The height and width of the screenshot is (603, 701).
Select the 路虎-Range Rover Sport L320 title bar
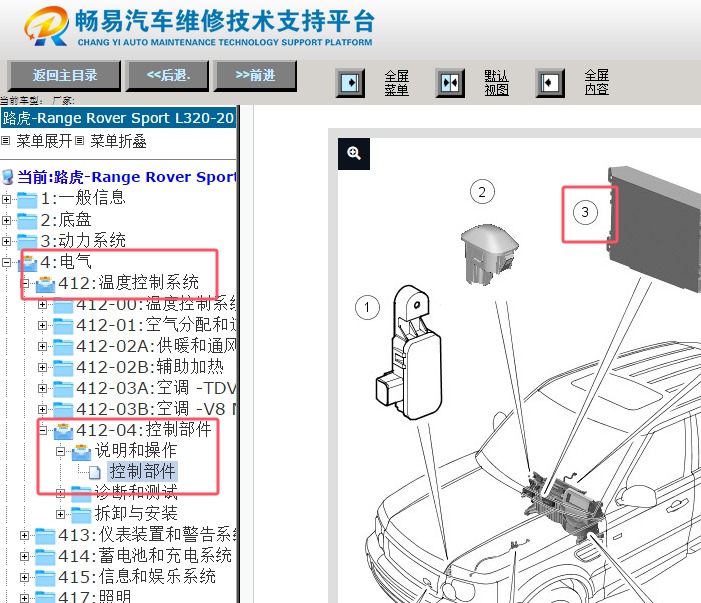pos(118,118)
